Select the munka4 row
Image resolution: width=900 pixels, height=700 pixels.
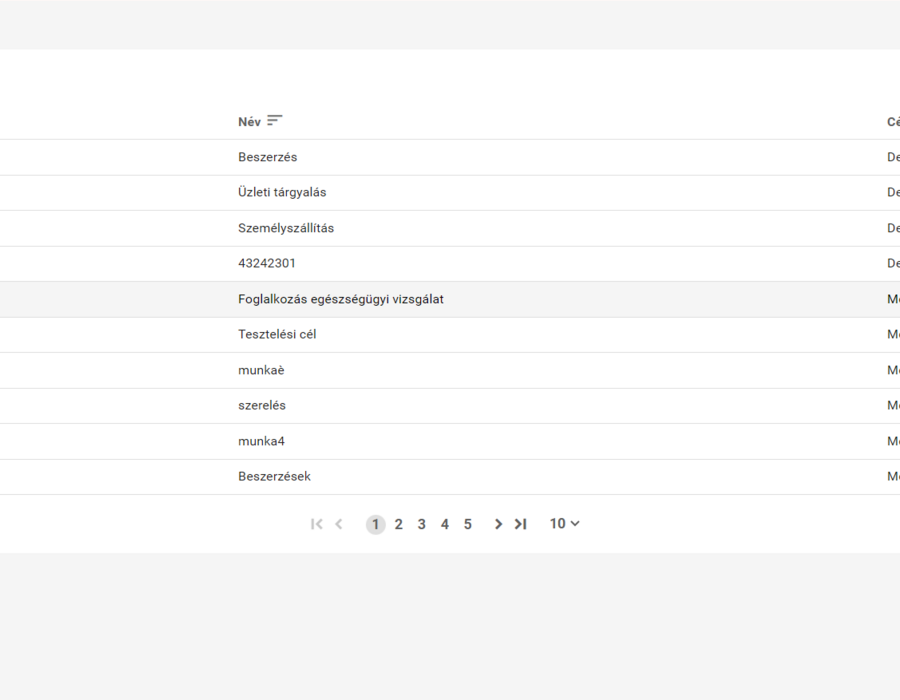pyautogui.click(x=450, y=441)
